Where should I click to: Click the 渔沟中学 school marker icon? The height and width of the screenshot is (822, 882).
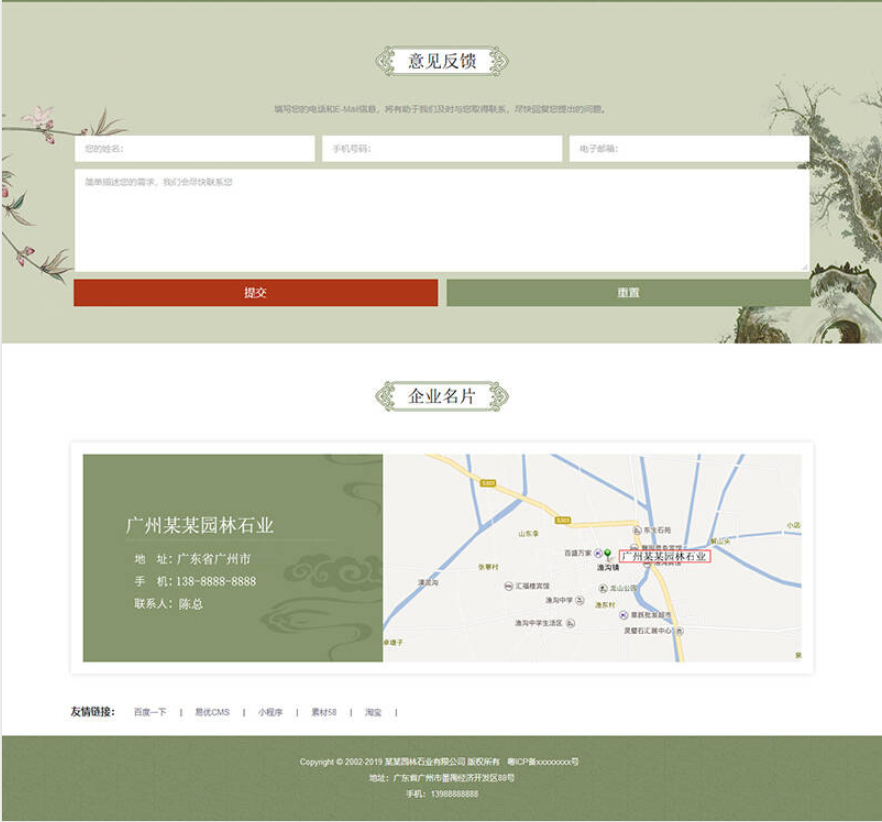[580, 600]
